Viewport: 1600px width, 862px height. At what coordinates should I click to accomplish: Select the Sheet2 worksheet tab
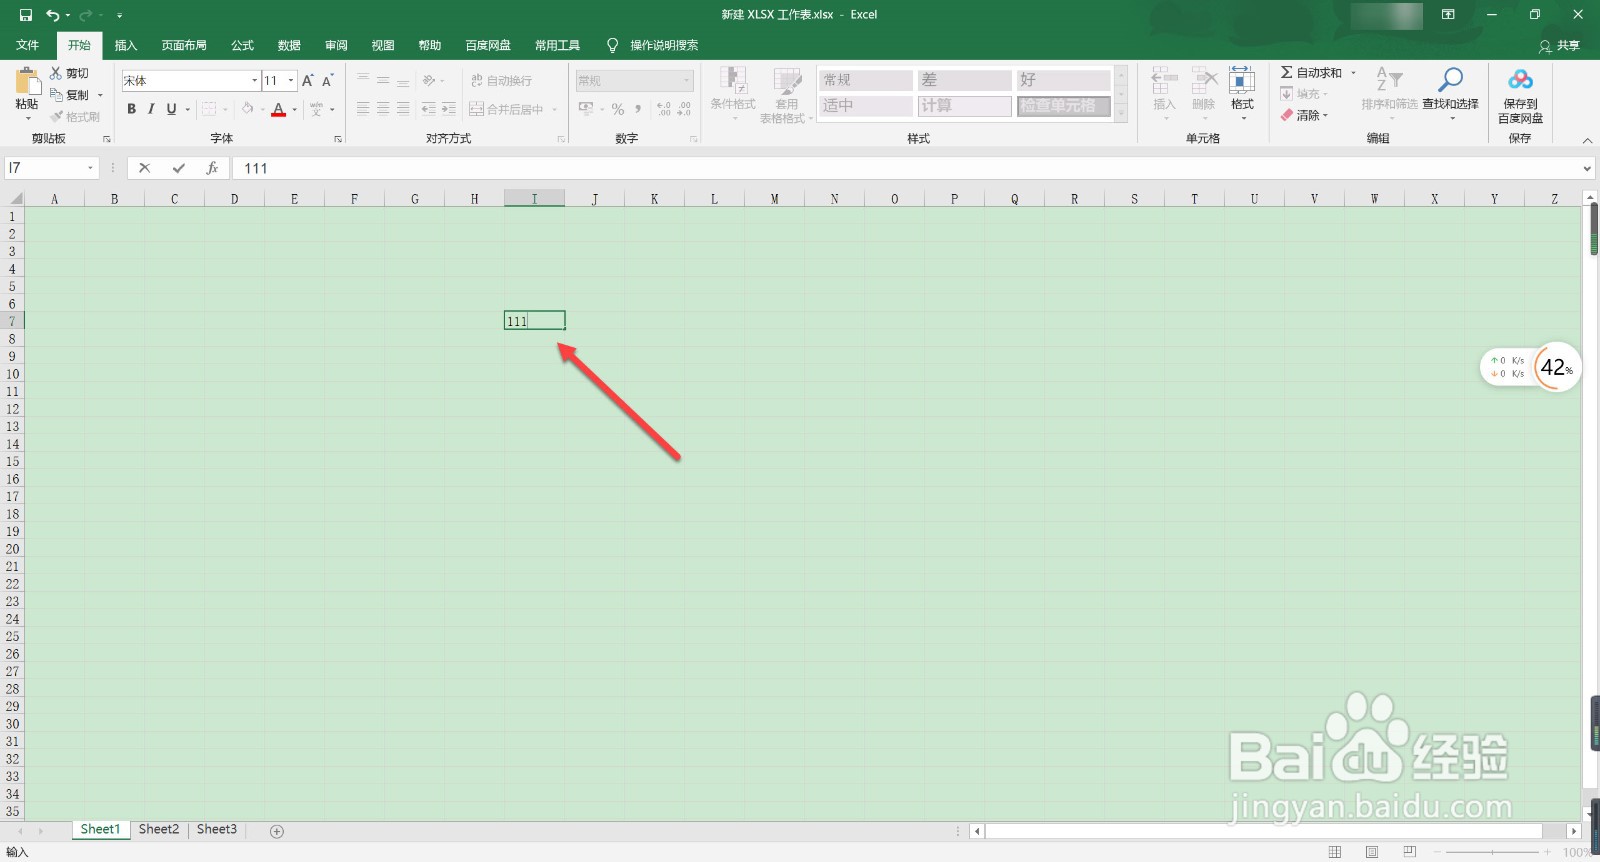click(159, 829)
